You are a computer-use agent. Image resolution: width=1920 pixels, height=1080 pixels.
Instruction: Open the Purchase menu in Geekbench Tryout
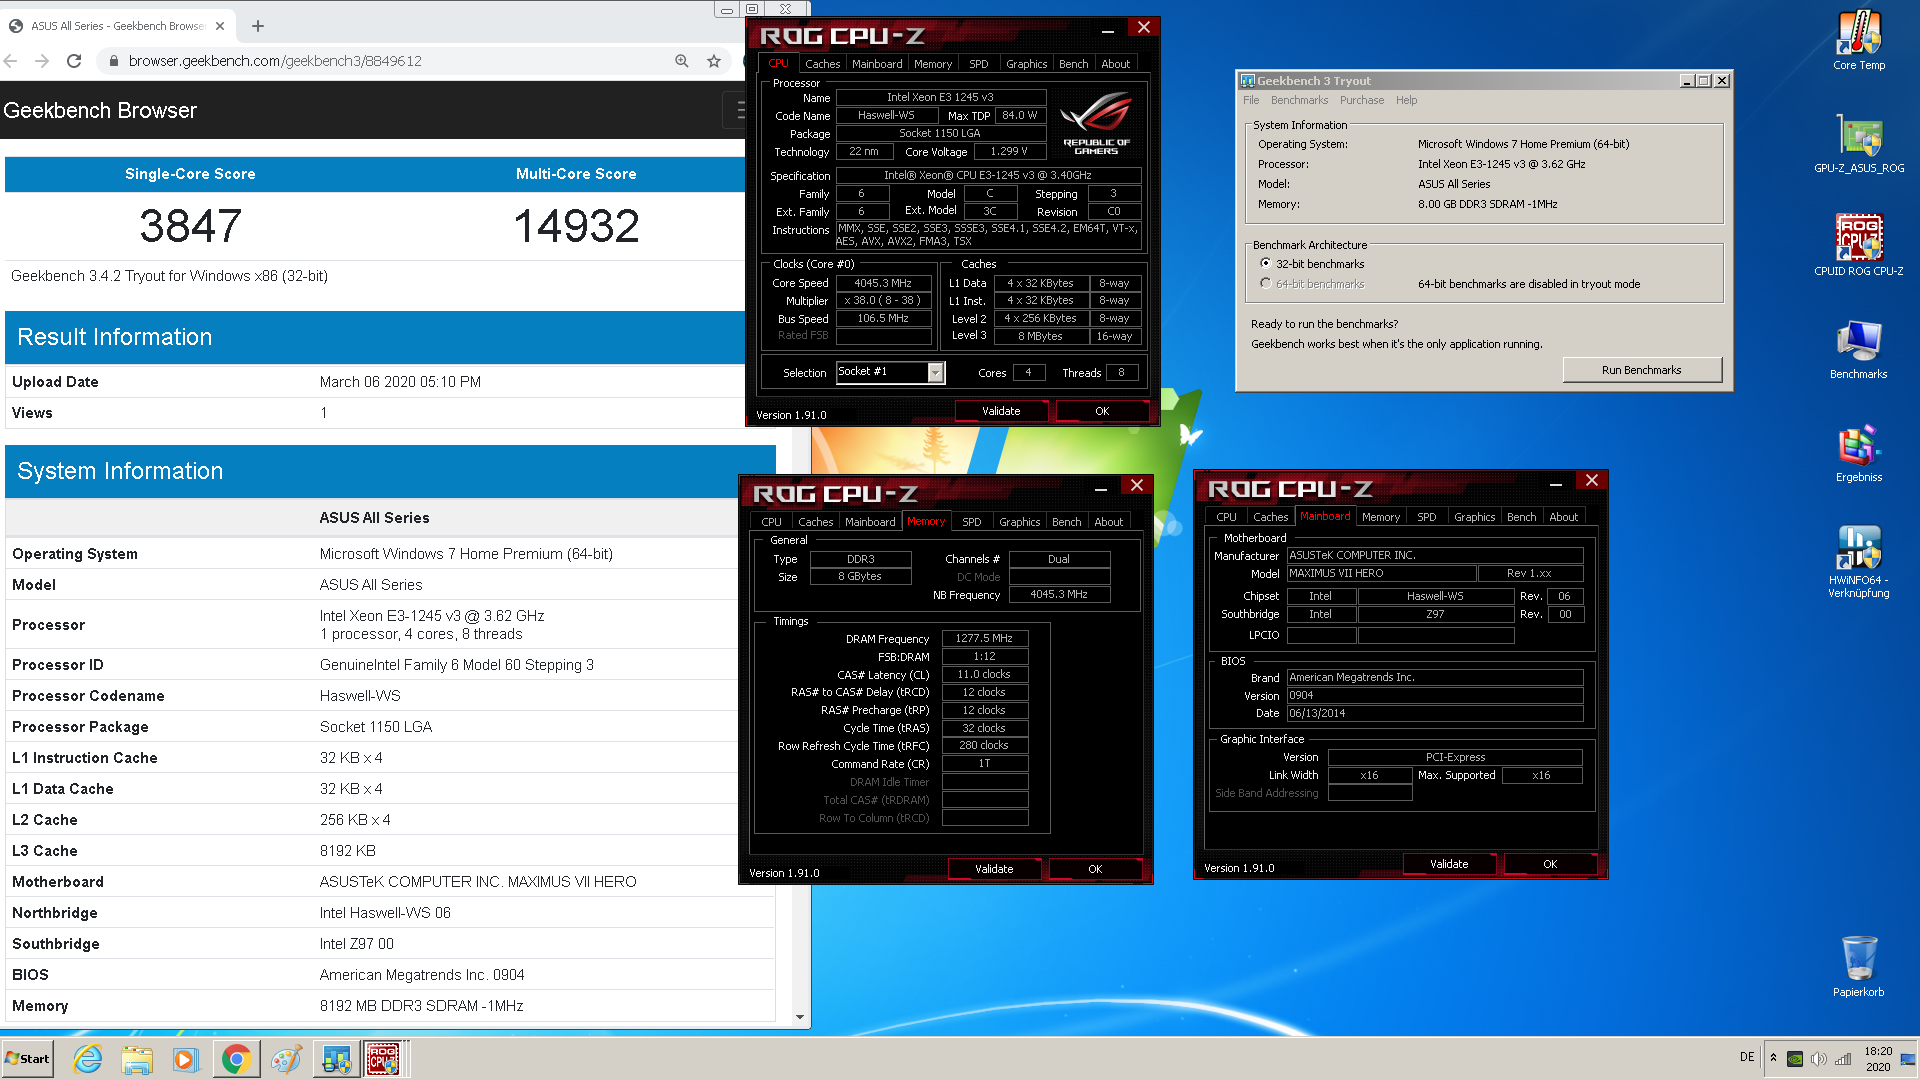1362,100
